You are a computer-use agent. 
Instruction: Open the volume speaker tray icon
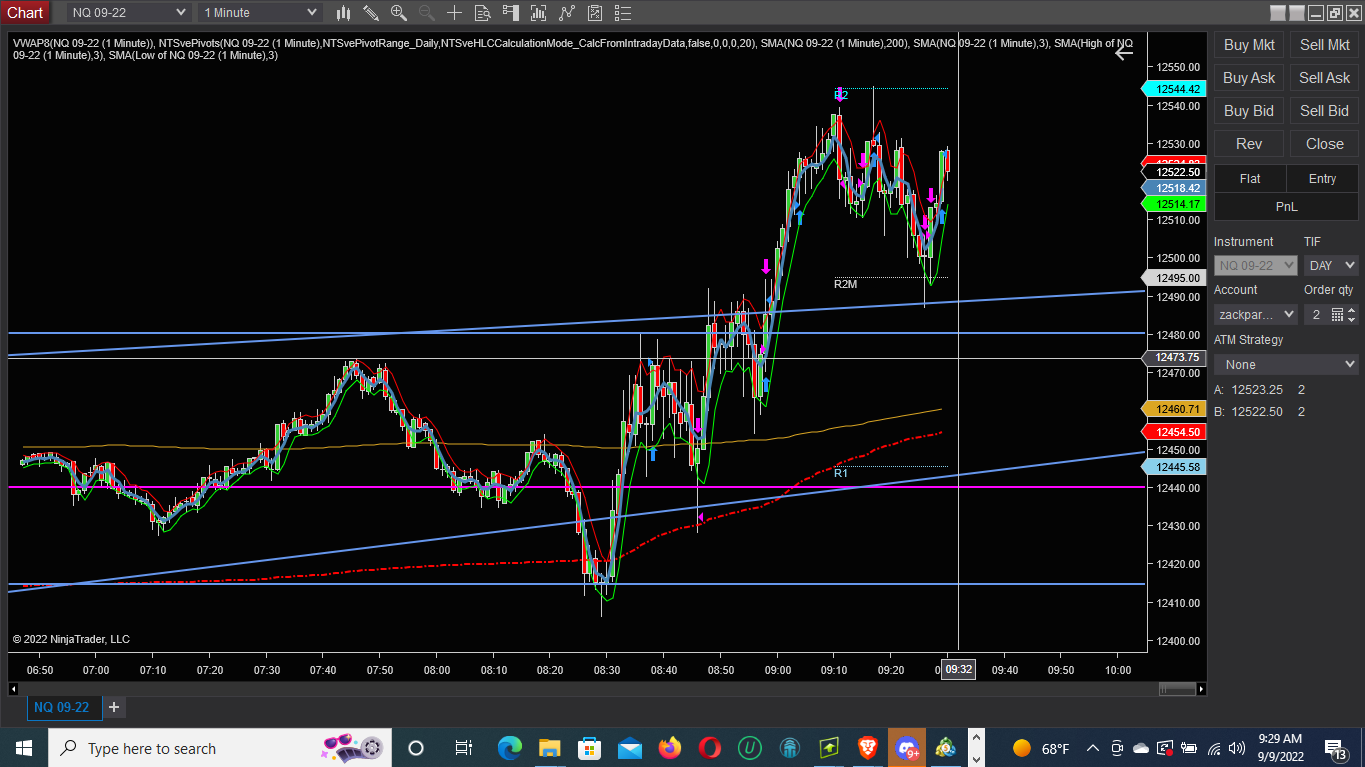pos(1236,748)
